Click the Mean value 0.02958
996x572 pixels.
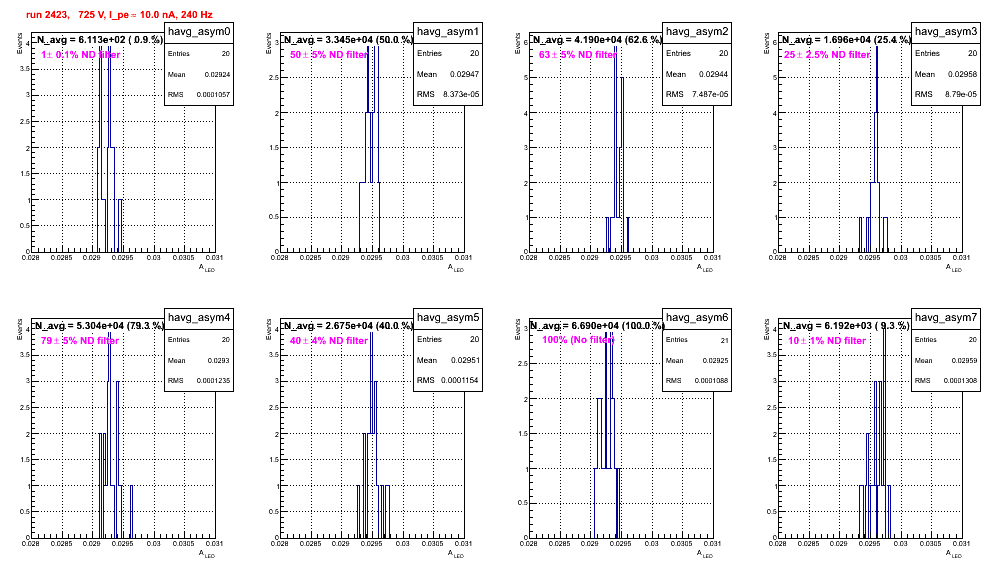963,74
